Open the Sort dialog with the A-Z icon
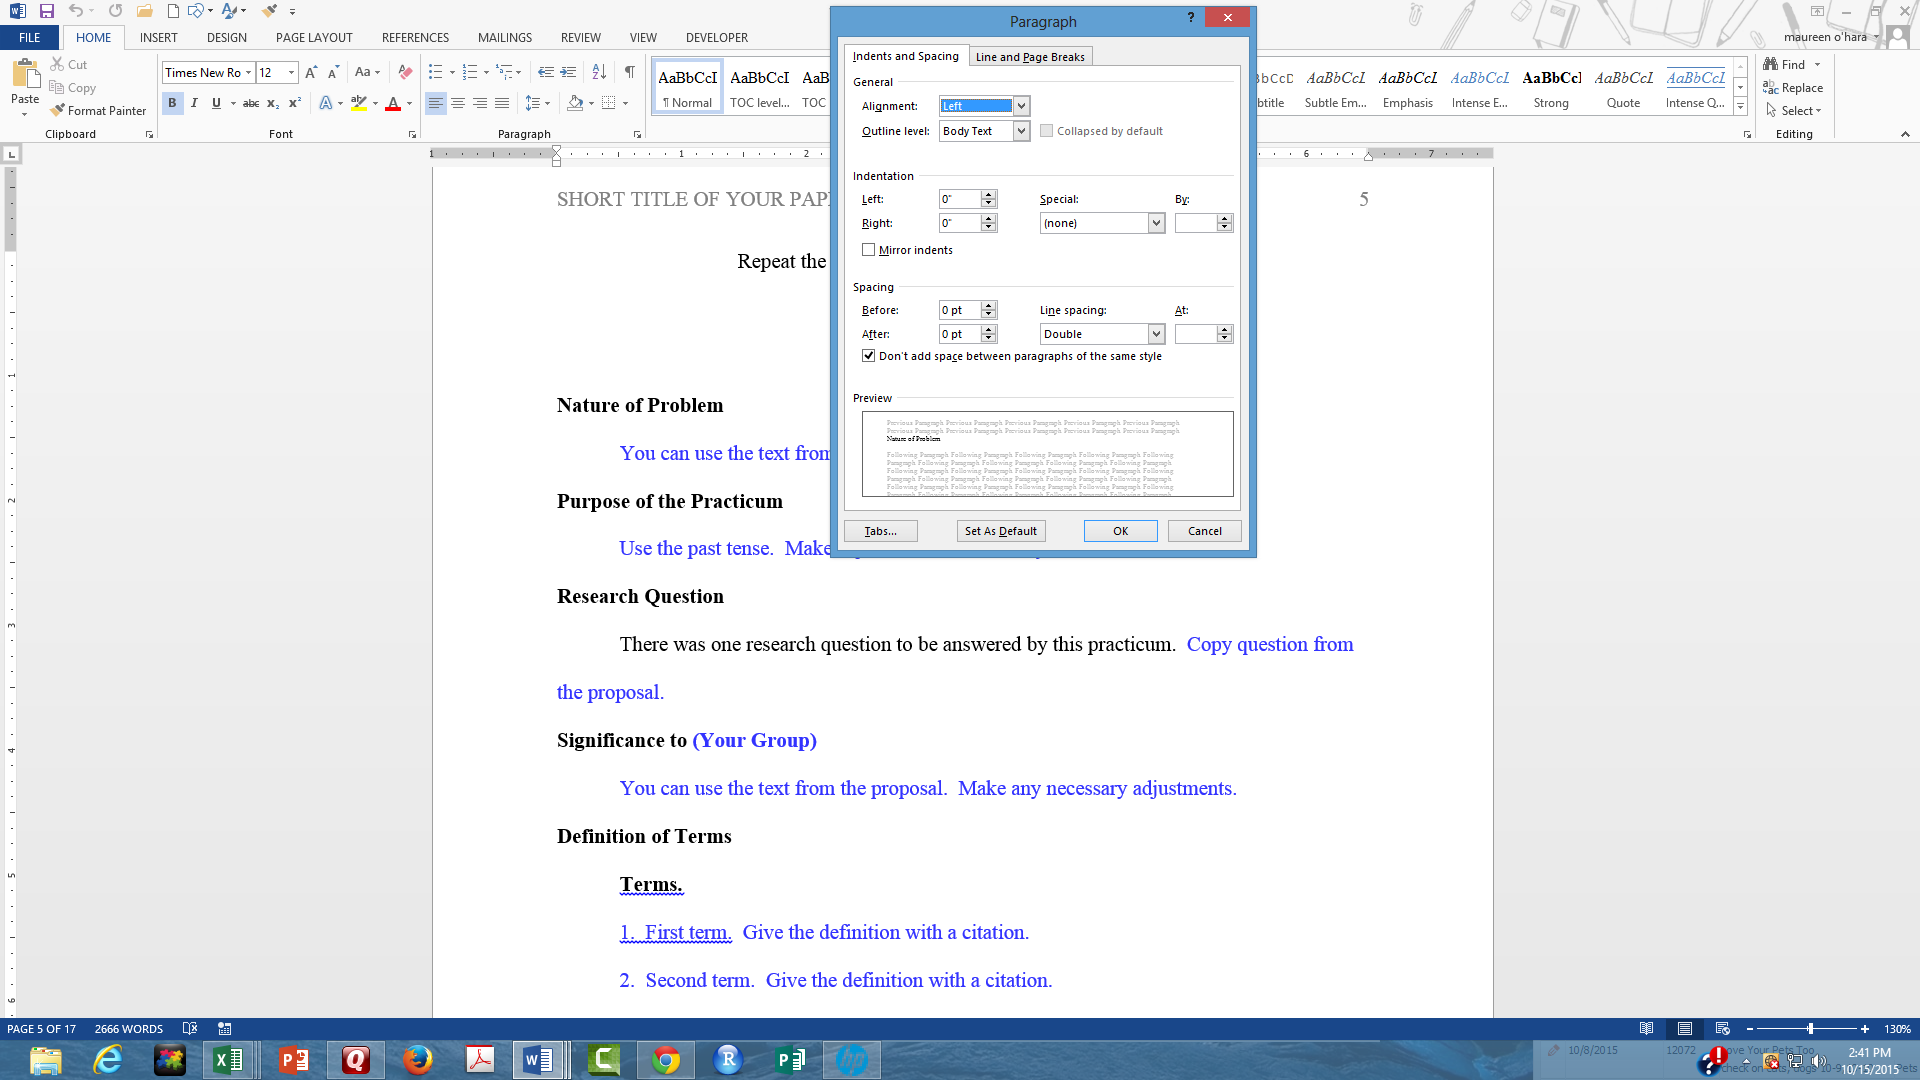Image resolution: width=1920 pixels, height=1080 pixels. [598, 72]
